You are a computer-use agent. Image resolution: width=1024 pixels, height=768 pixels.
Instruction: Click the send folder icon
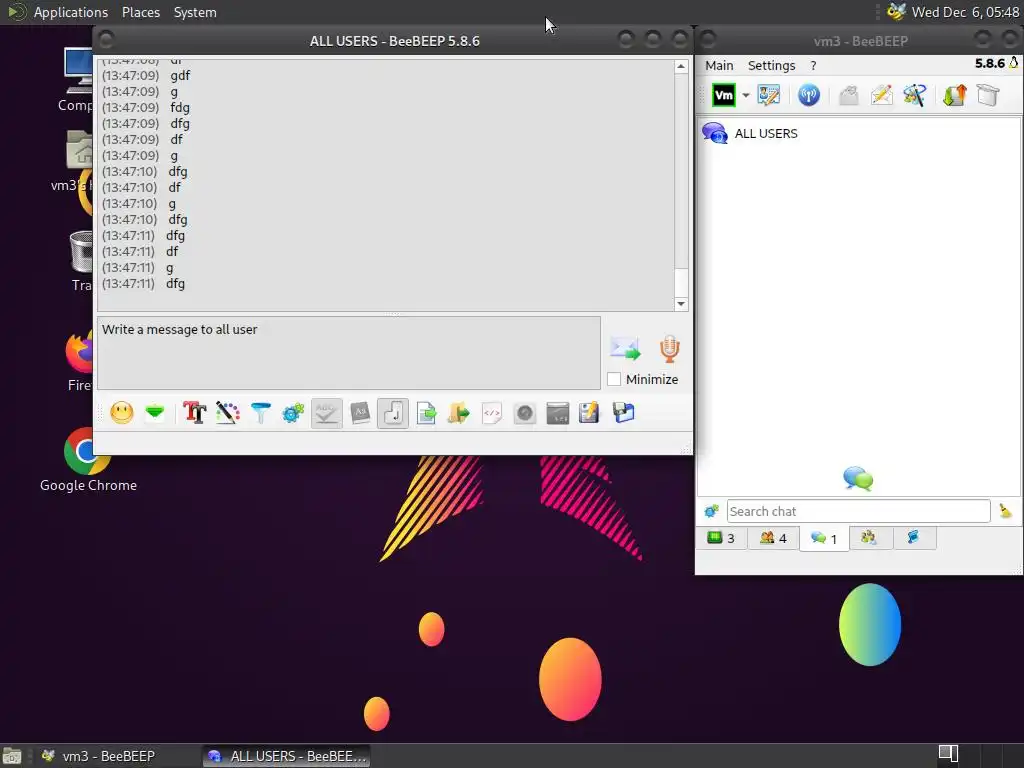coord(459,413)
